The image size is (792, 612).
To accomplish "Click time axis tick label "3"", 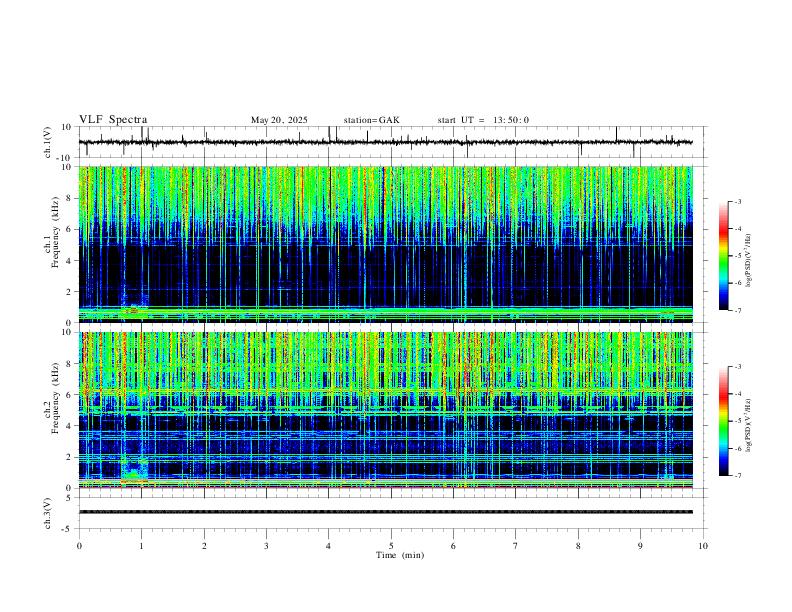I will [266, 546].
